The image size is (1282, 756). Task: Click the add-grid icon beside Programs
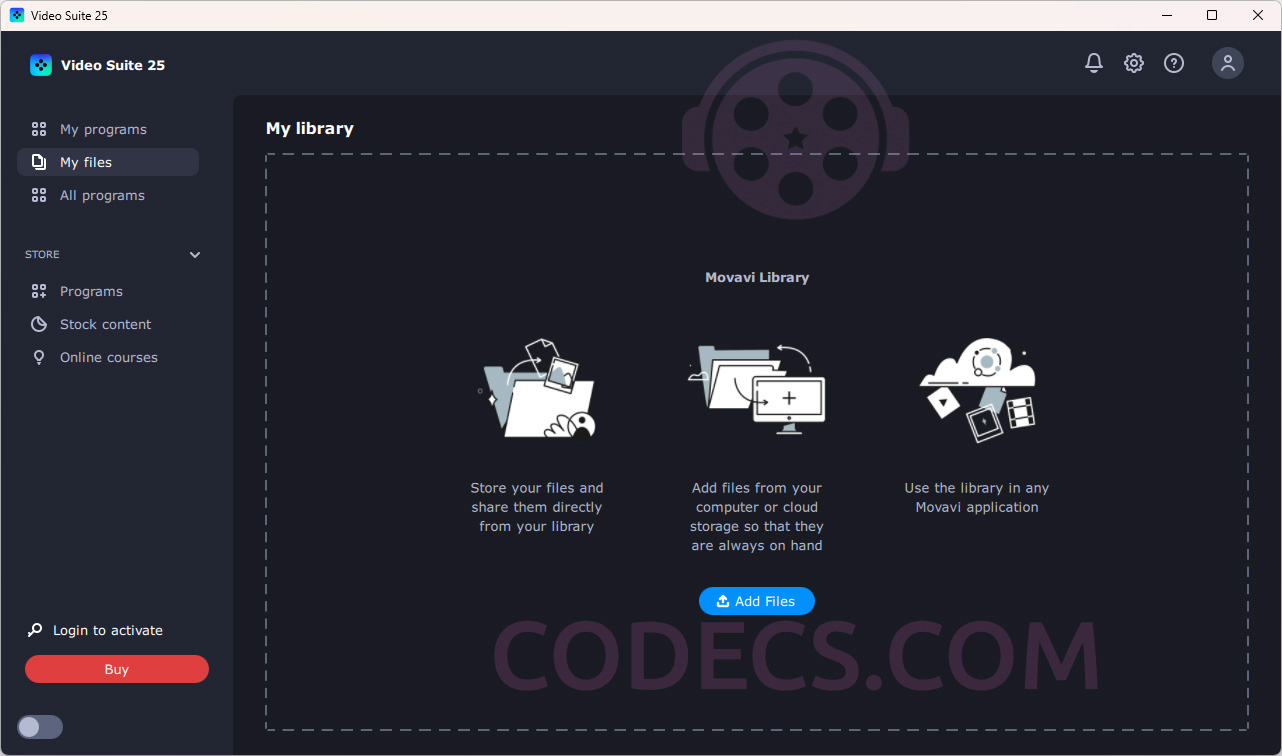pyautogui.click(x=39, y=291)
